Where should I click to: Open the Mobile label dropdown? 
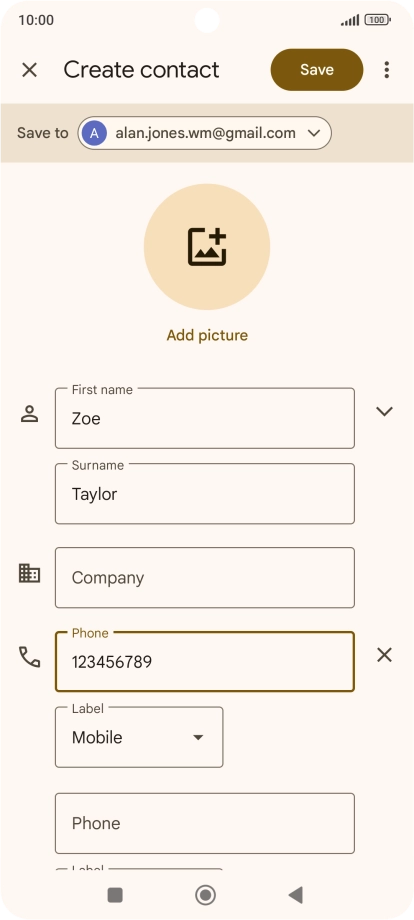coord(139,738)
